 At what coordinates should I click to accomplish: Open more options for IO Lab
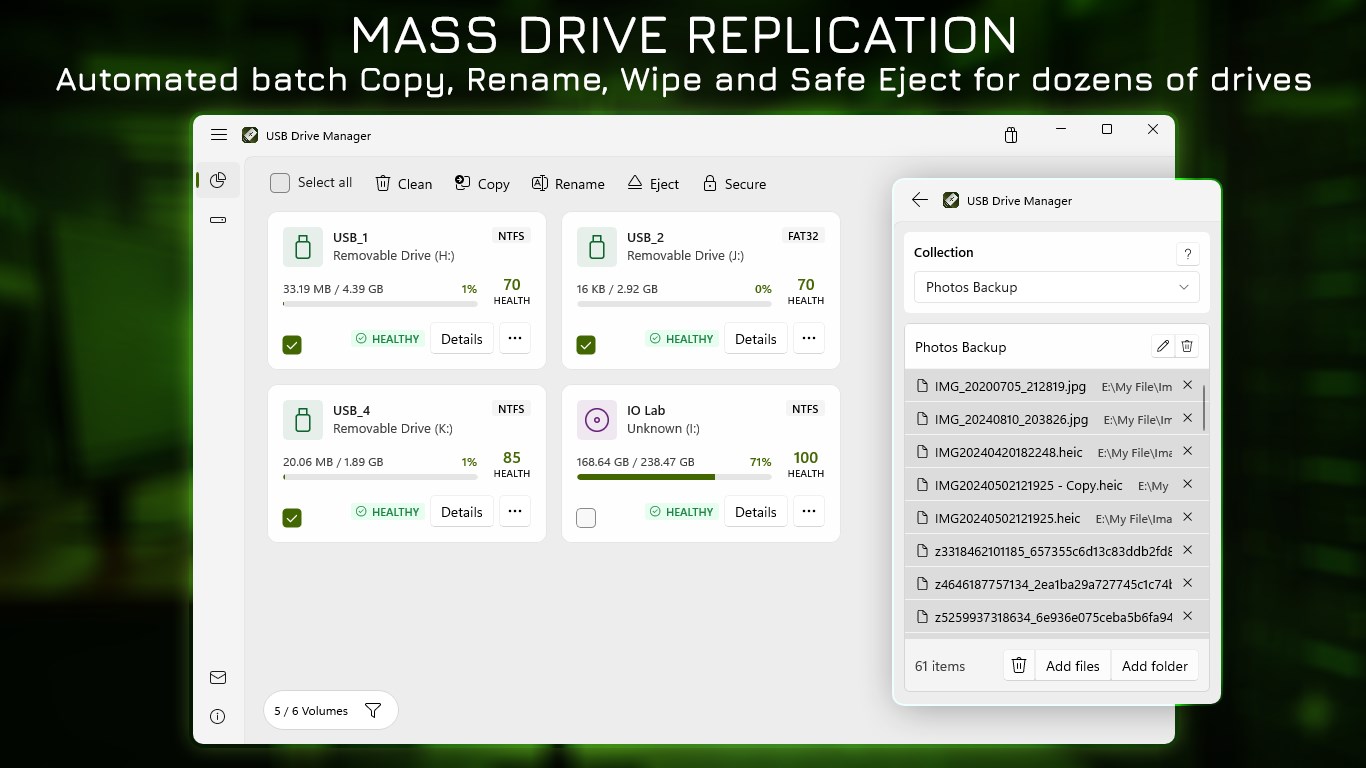809,511
